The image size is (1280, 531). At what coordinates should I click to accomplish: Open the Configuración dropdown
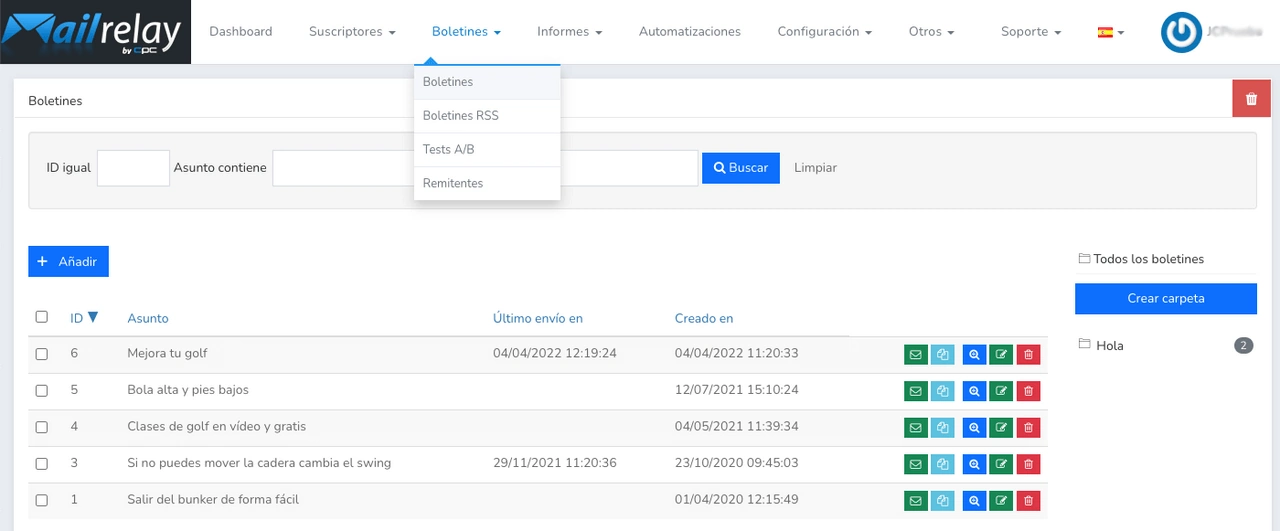point(824,32)
